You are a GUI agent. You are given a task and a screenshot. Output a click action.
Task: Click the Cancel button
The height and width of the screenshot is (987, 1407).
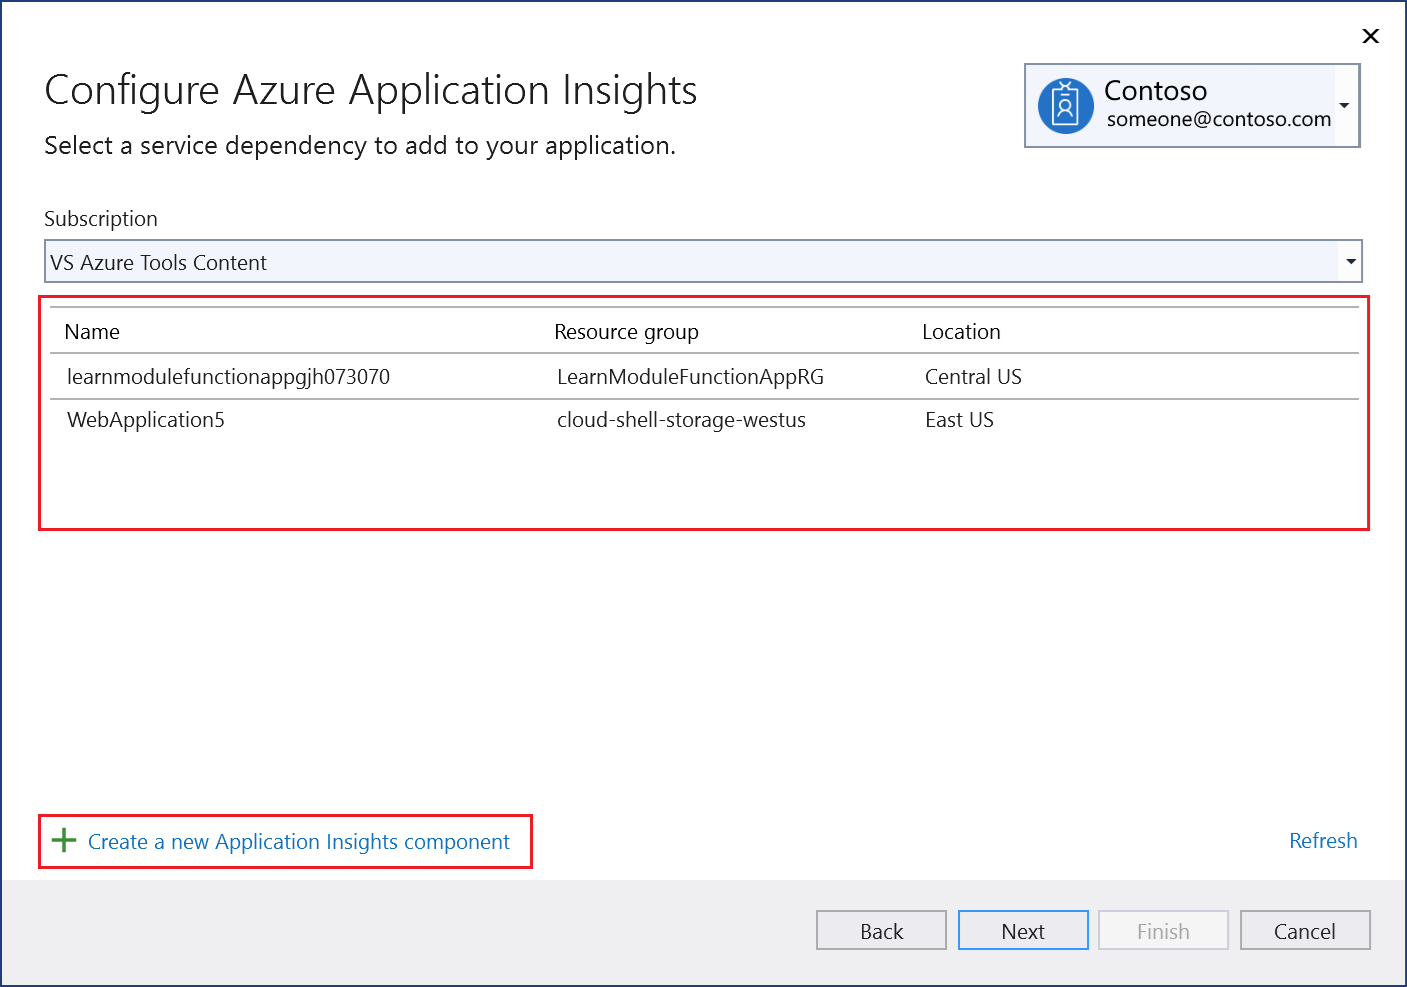click(x=1304, y=931)
